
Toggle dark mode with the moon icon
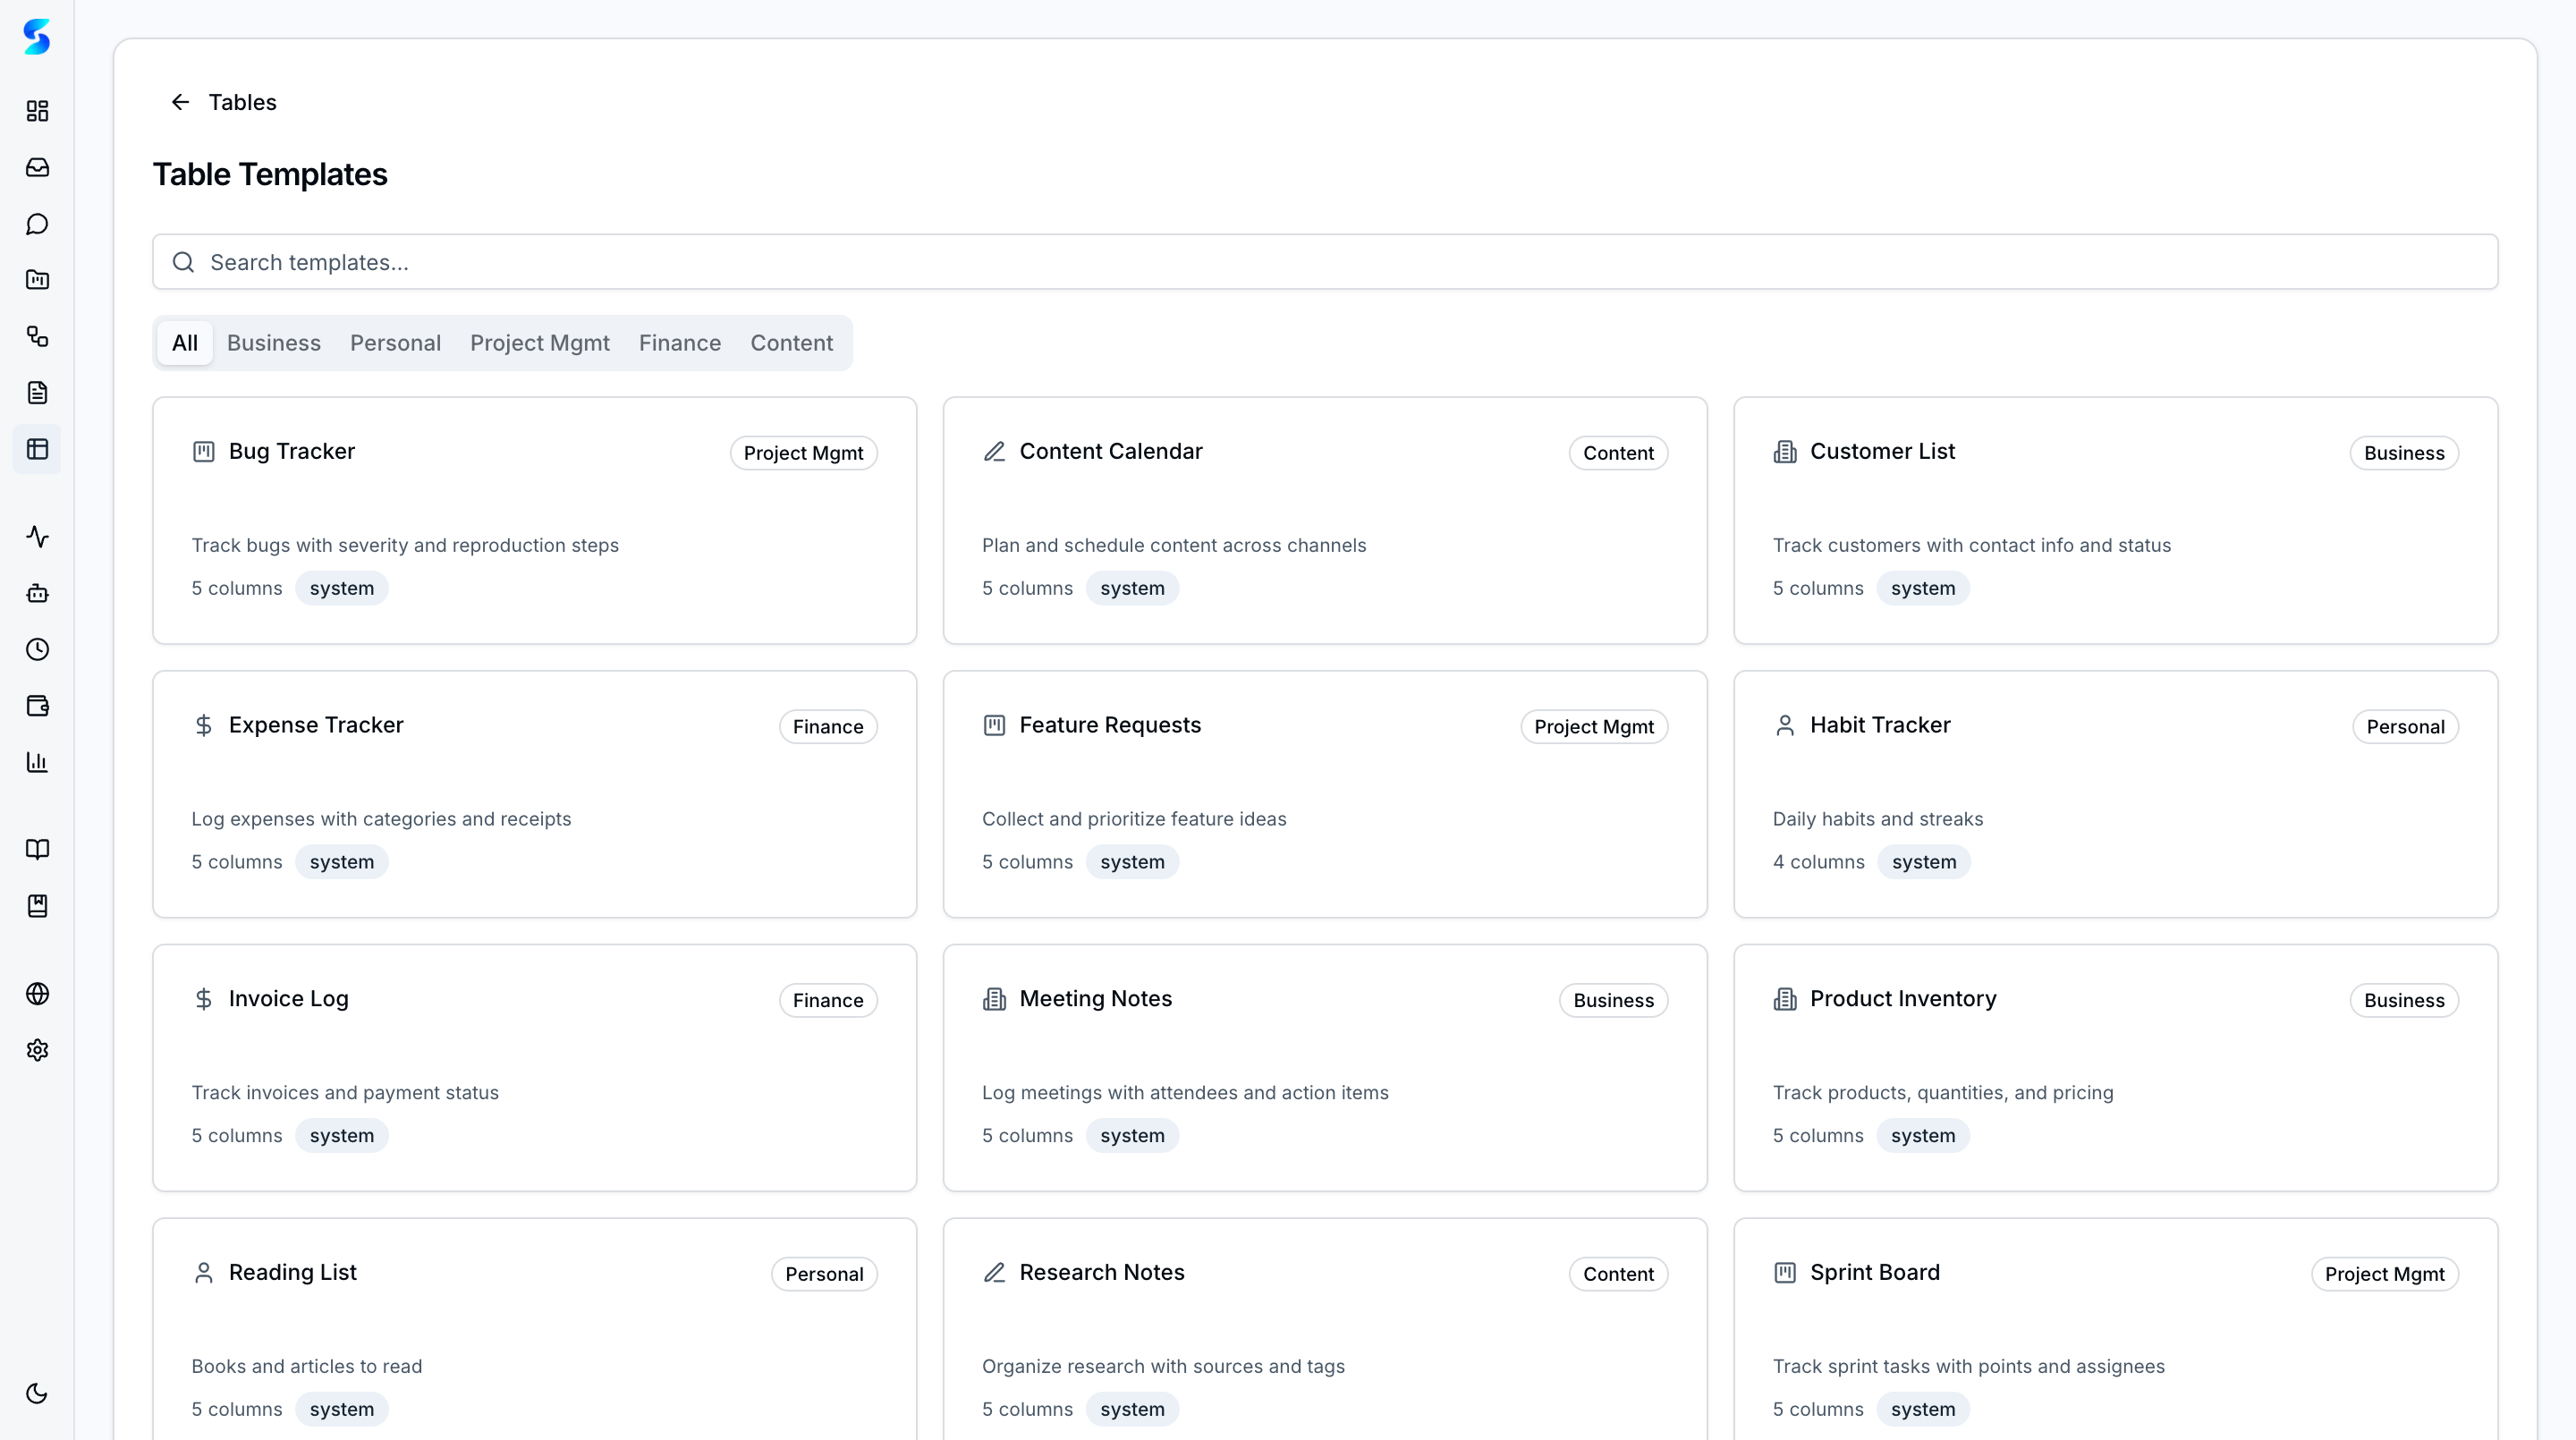pos(37,1393)
